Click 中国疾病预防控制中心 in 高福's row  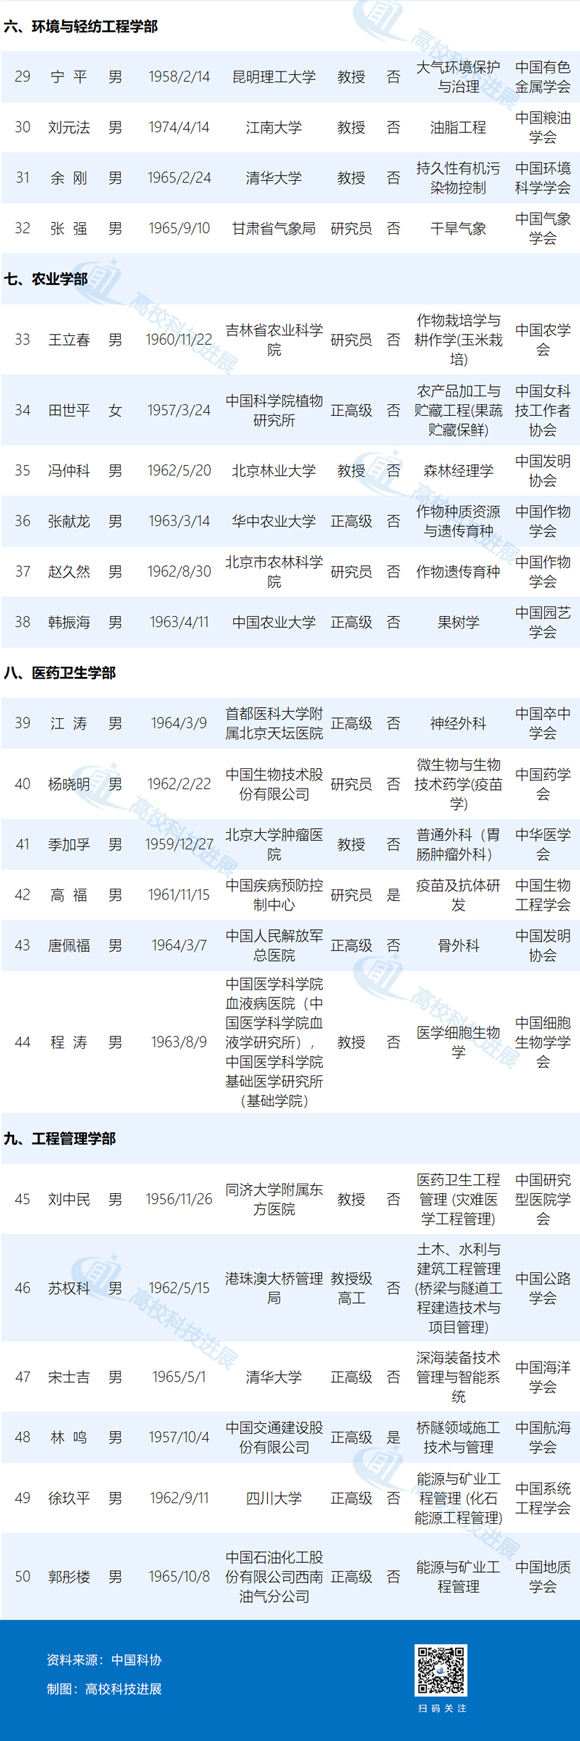274,895
